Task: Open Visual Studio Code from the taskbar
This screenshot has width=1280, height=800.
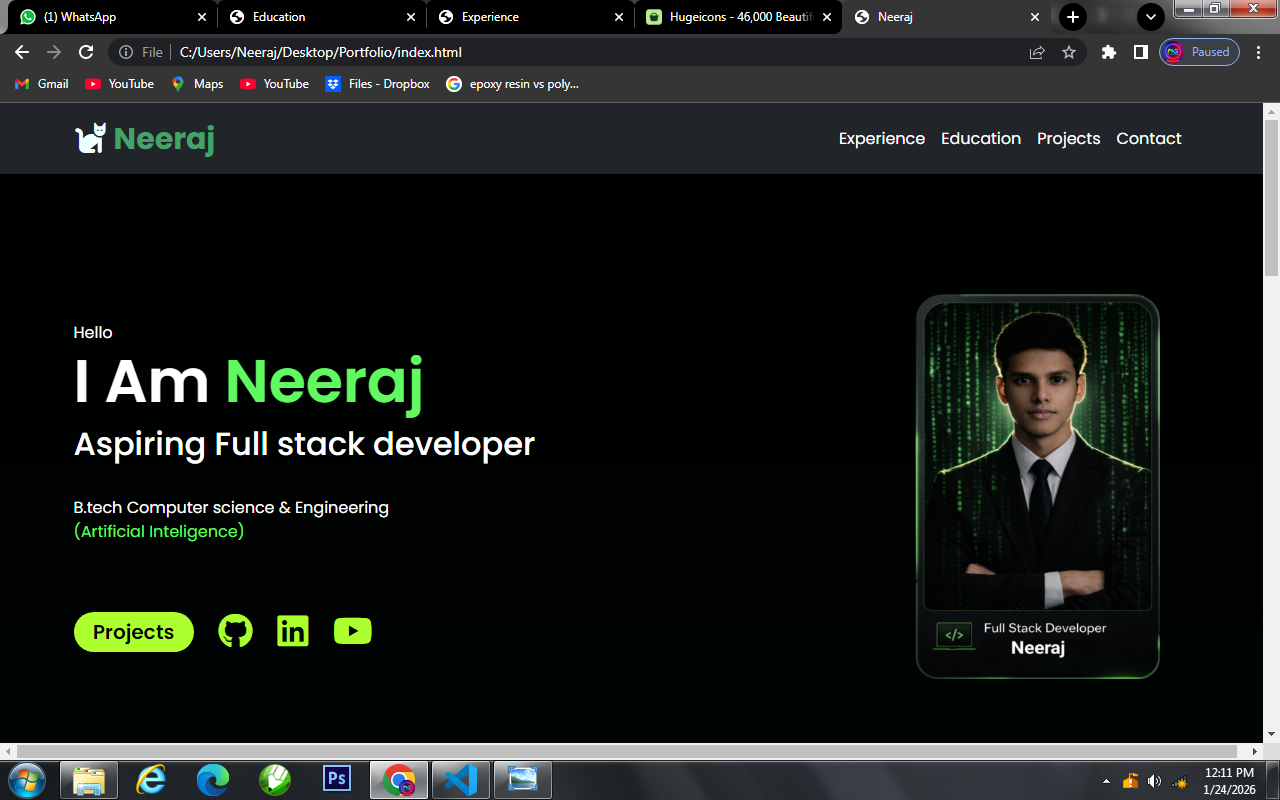Action: 460,779
